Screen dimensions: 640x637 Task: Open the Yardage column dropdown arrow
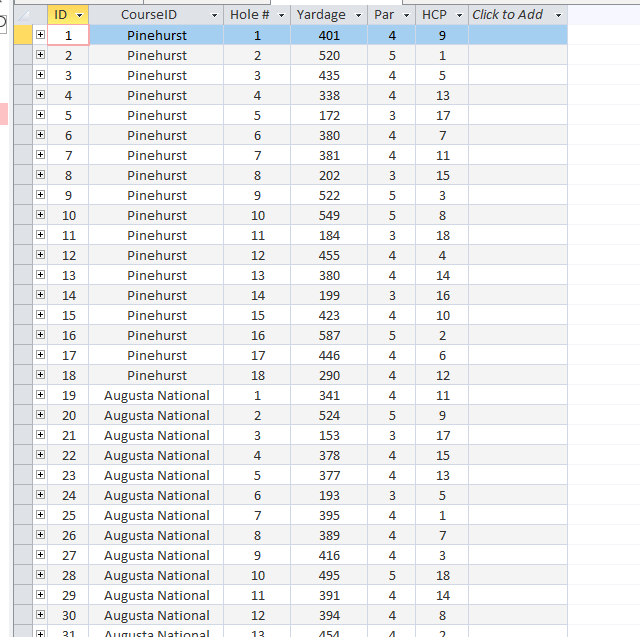pyautogui.click(x=358, y=16)
